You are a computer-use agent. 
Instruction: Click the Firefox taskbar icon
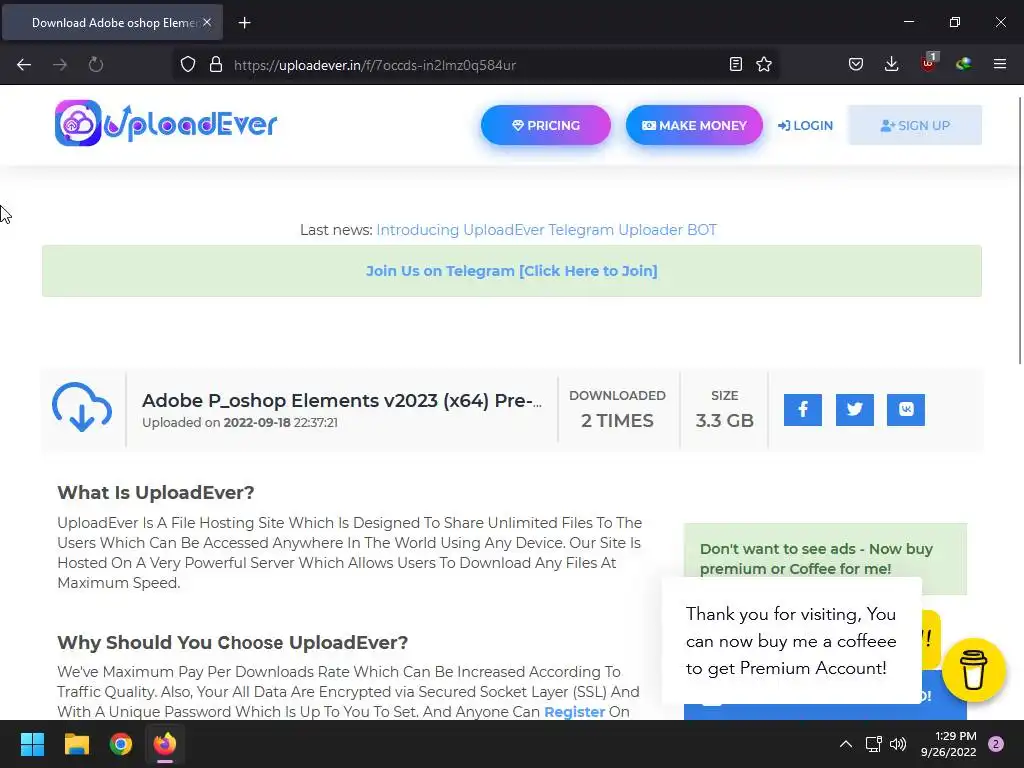point(165,744)
